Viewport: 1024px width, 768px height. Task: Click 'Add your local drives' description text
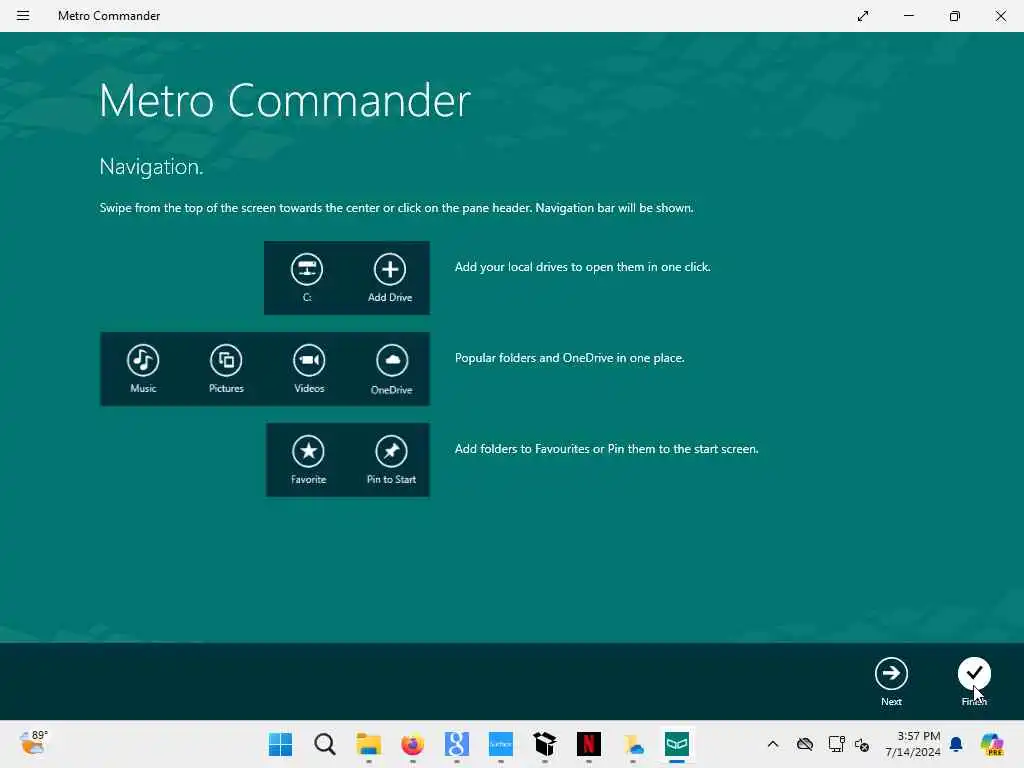(x=583, y=267)
